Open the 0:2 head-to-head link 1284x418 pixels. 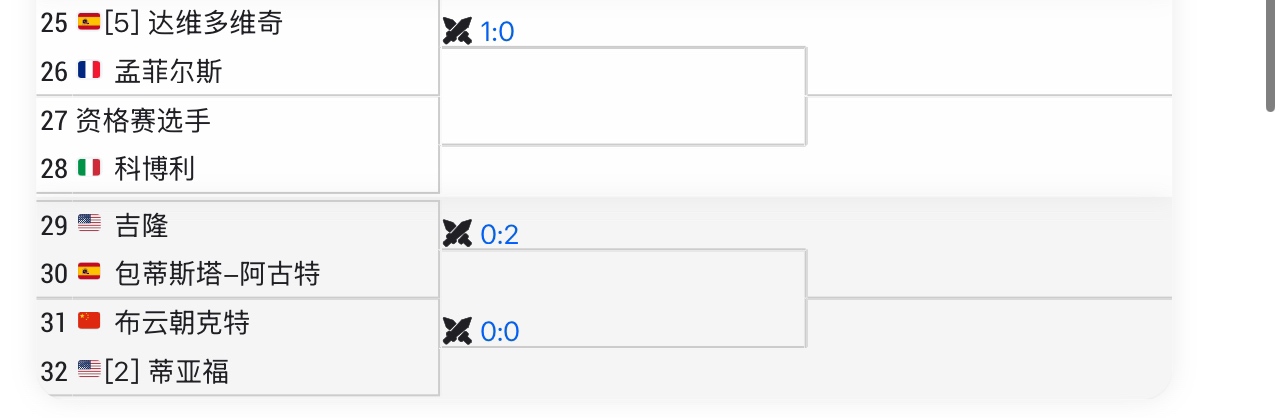500,234
